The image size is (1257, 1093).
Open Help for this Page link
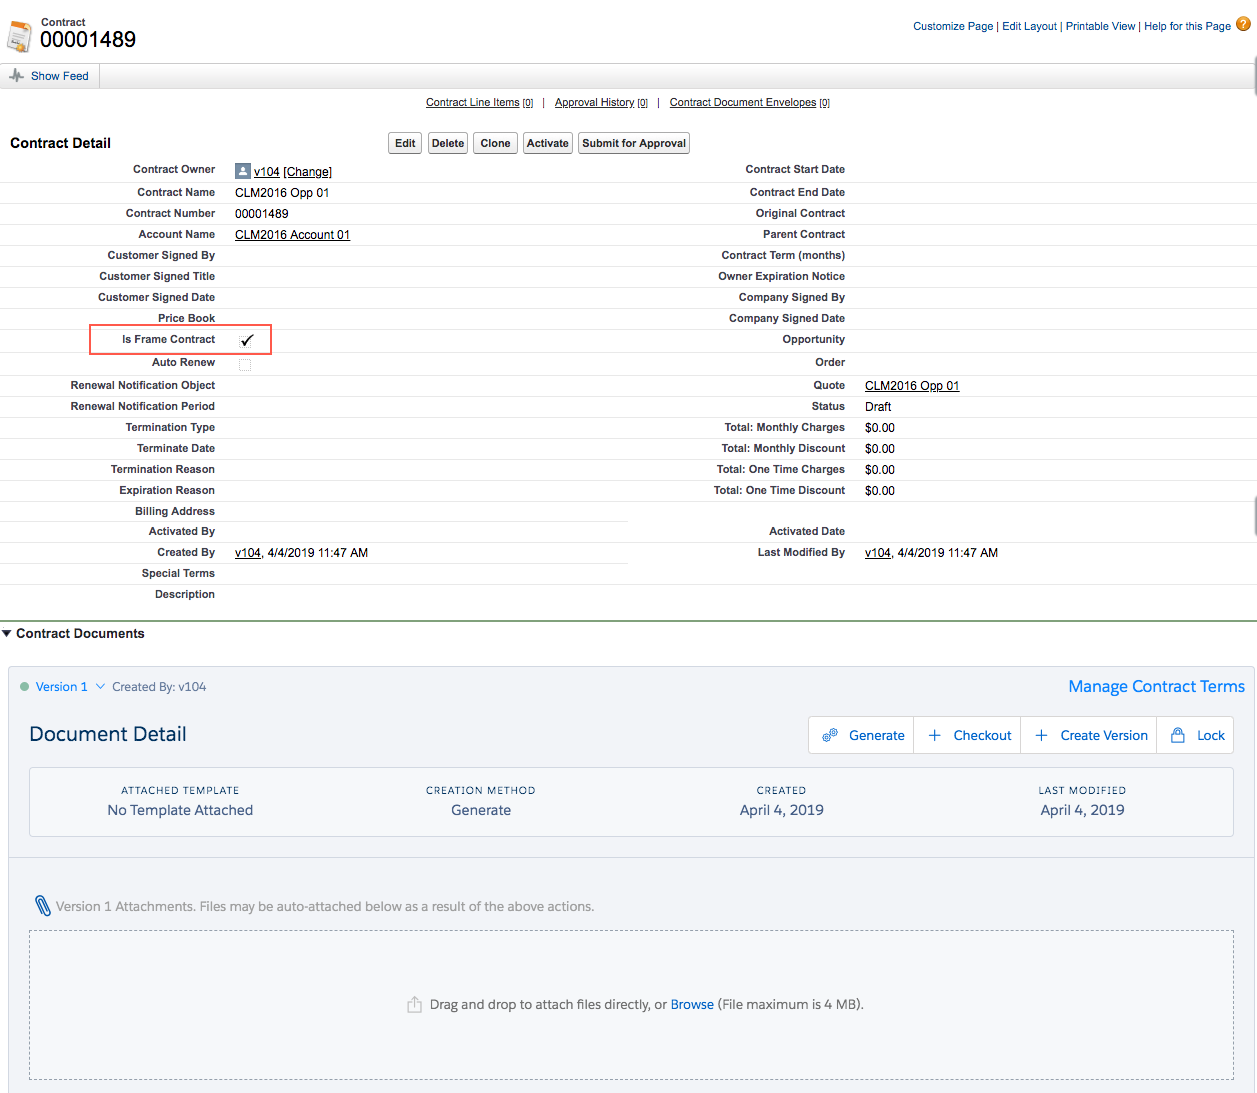tap(1187, 26)
